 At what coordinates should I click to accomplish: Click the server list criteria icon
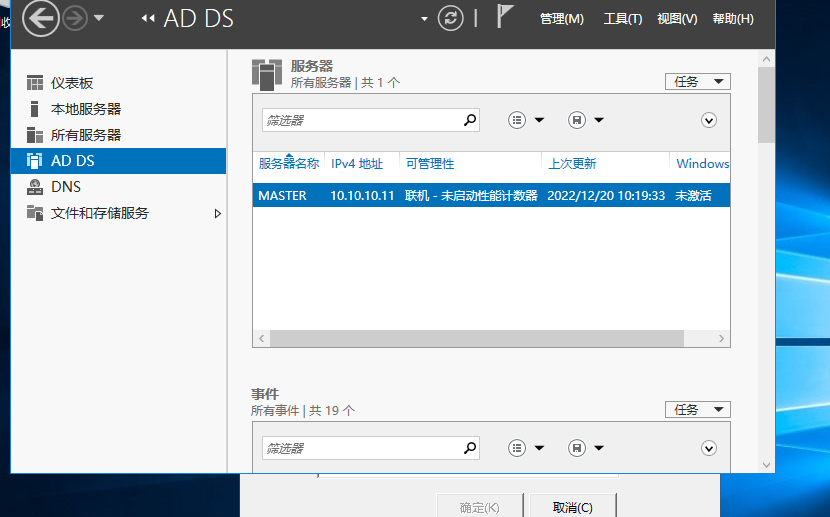tap(517, 120)
